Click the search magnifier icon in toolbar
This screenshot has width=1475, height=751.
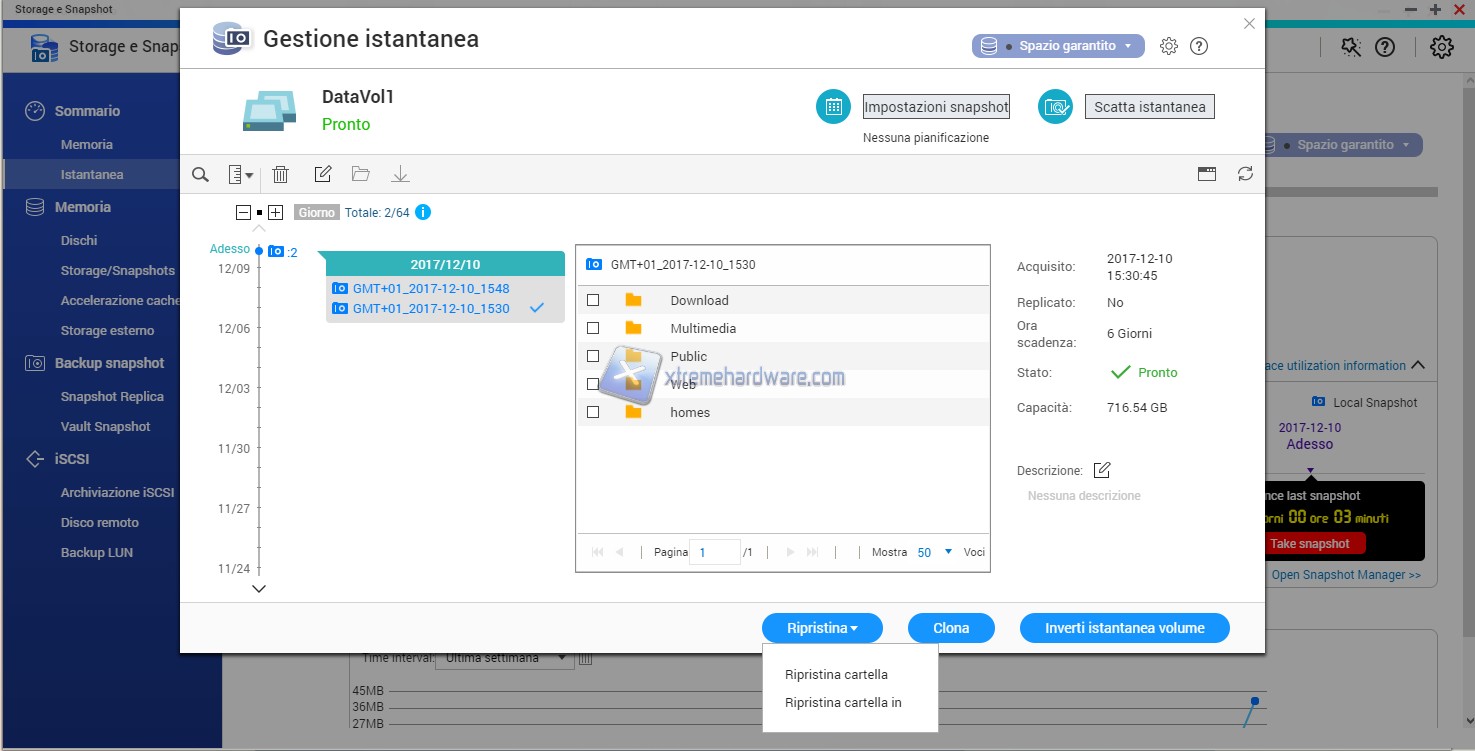pos(200,175)
